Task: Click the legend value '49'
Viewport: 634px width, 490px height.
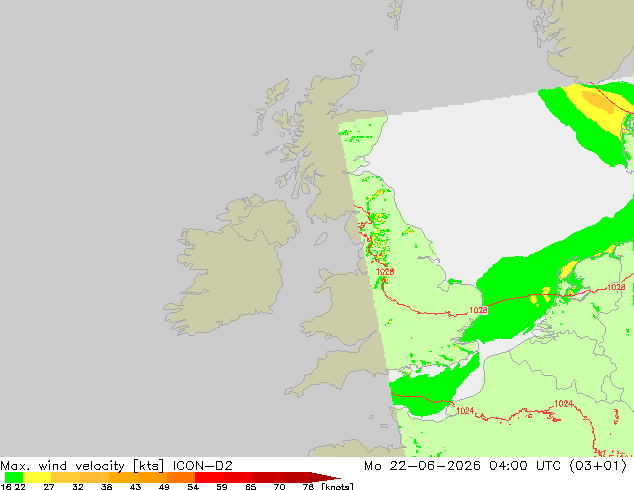Action: tap(164, 486)
